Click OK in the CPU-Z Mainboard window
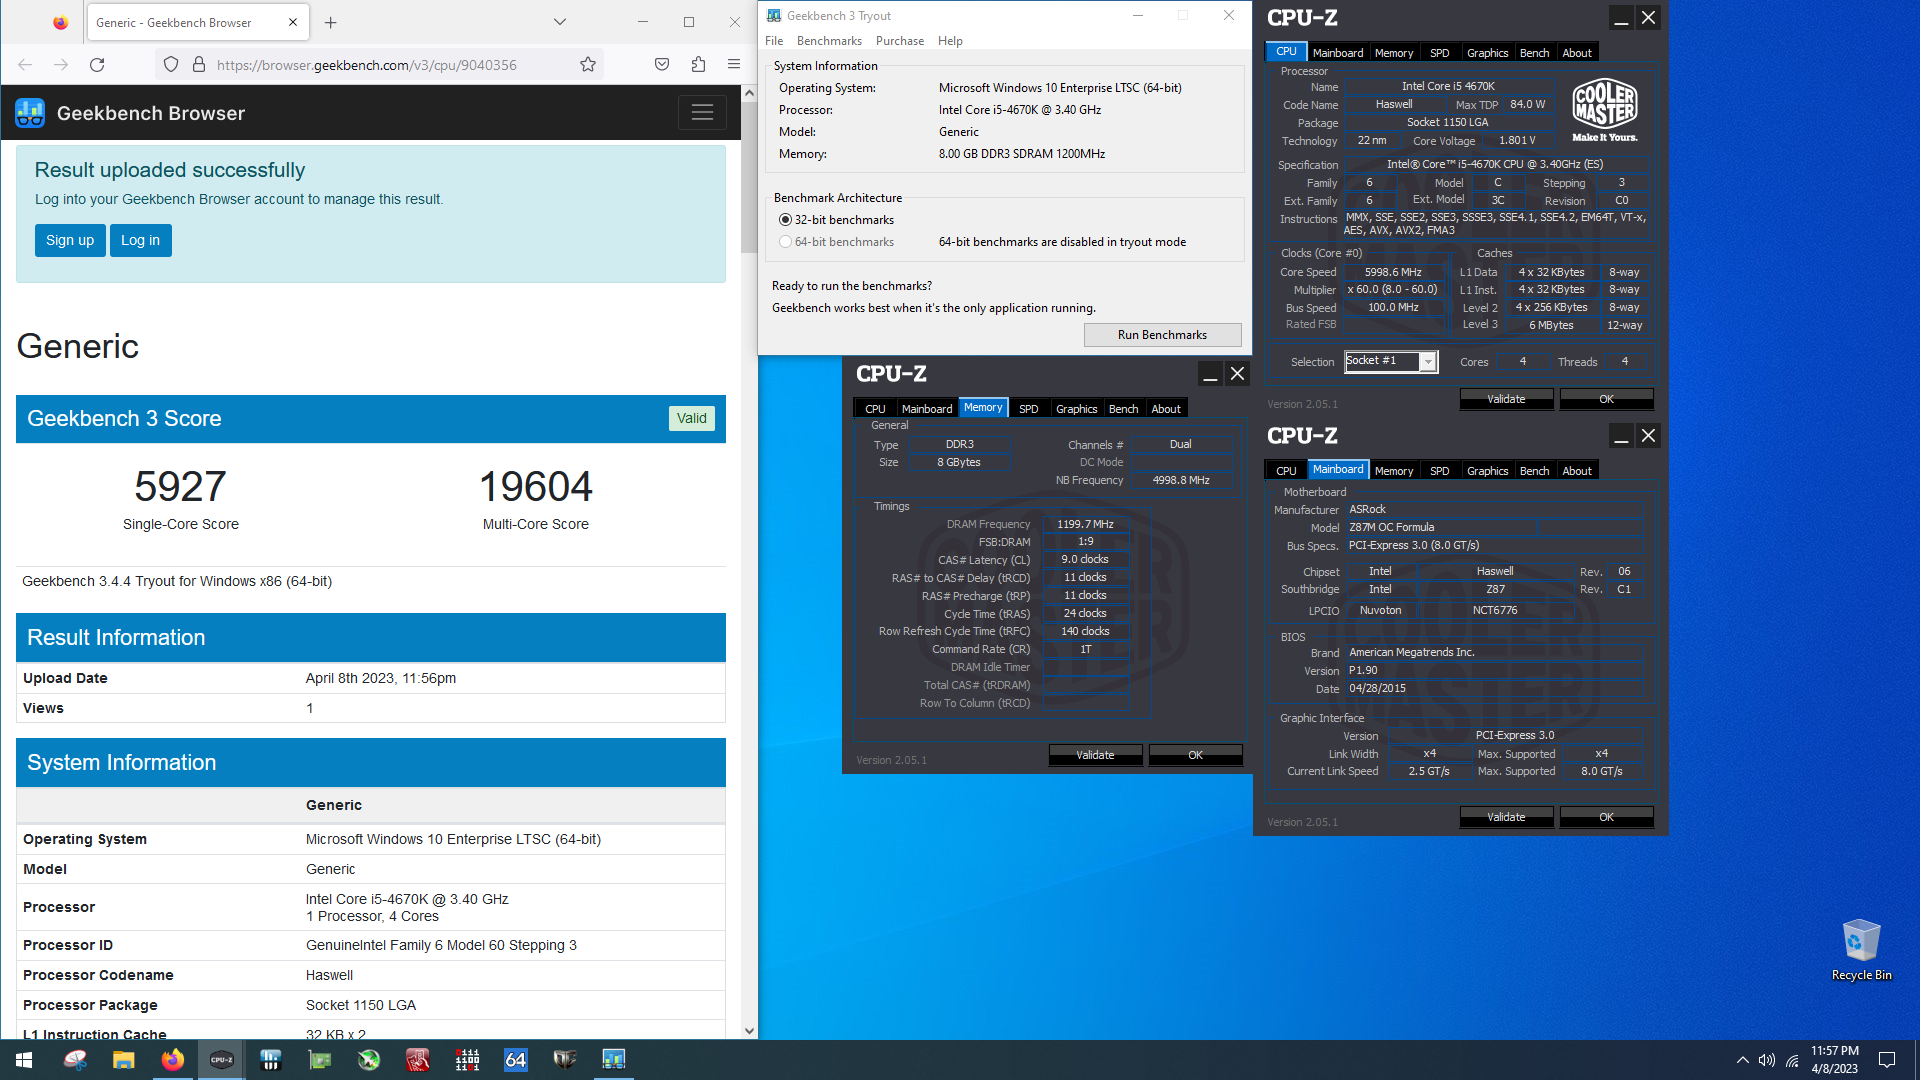The height and width of the screenshot is (1080, 1920). pyautogui.click(x=1606, y=817)
